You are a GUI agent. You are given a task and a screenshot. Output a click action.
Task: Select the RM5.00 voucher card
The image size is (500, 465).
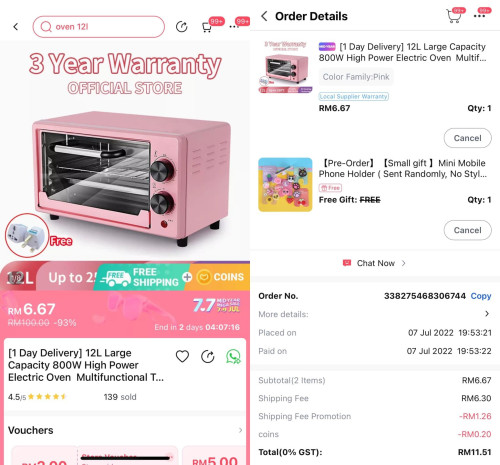(x=214, y=457)
